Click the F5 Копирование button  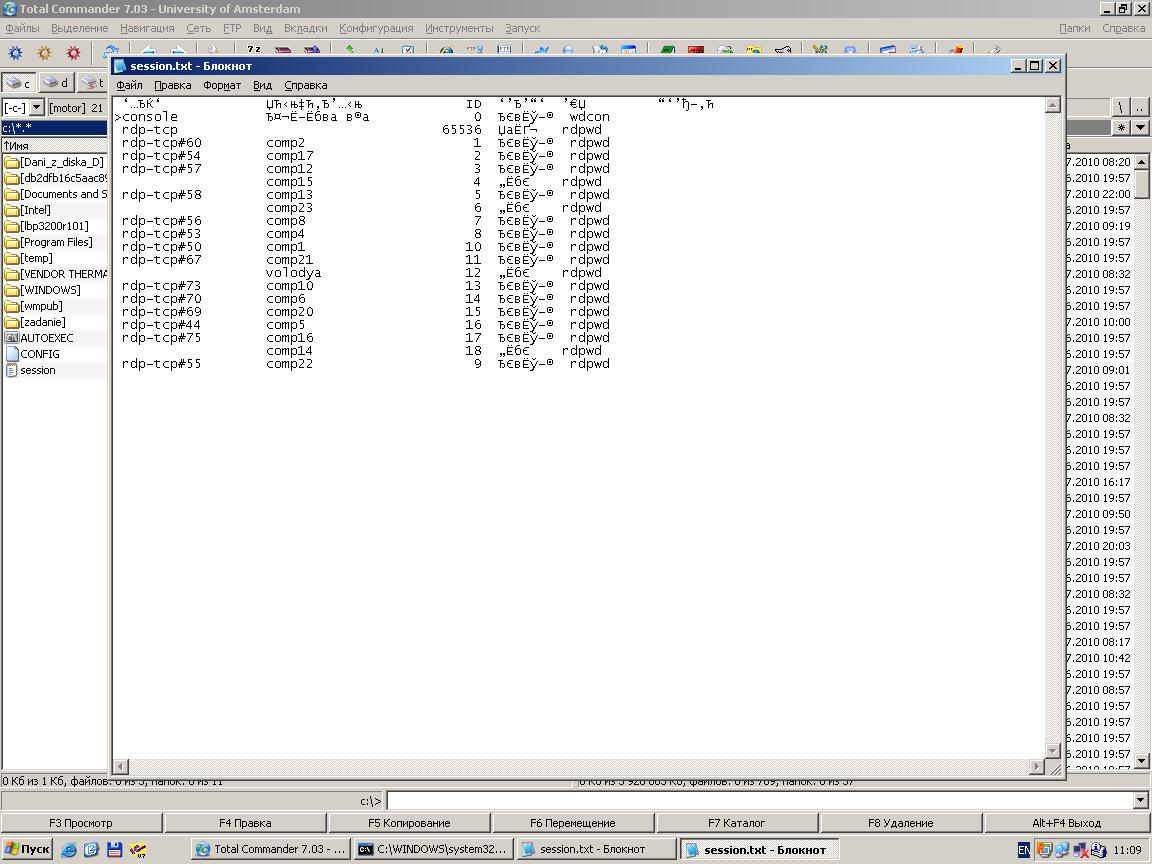409,823
